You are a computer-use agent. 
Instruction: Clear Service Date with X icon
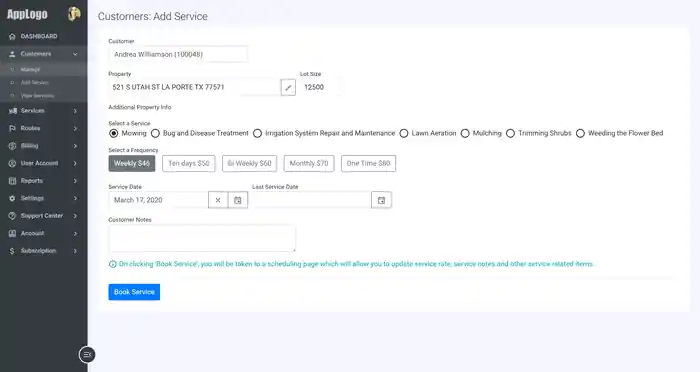click(x=218, y=200)
